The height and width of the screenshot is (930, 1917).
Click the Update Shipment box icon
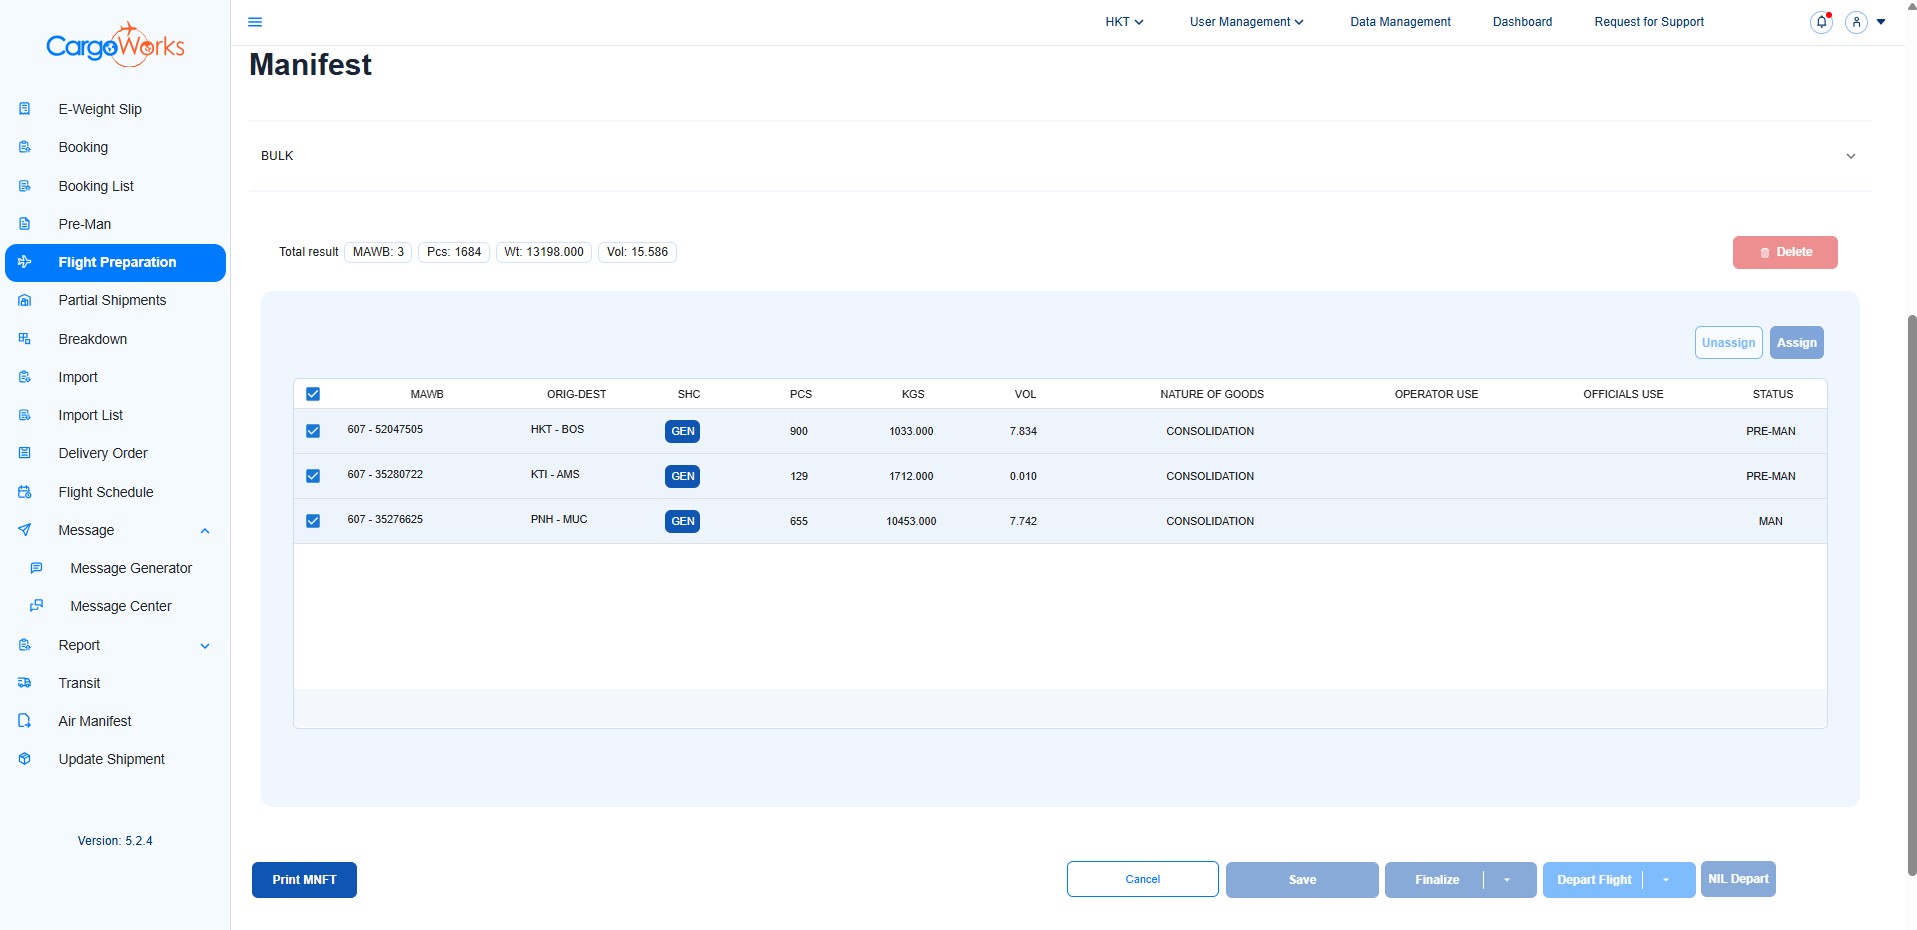point(25,759)
